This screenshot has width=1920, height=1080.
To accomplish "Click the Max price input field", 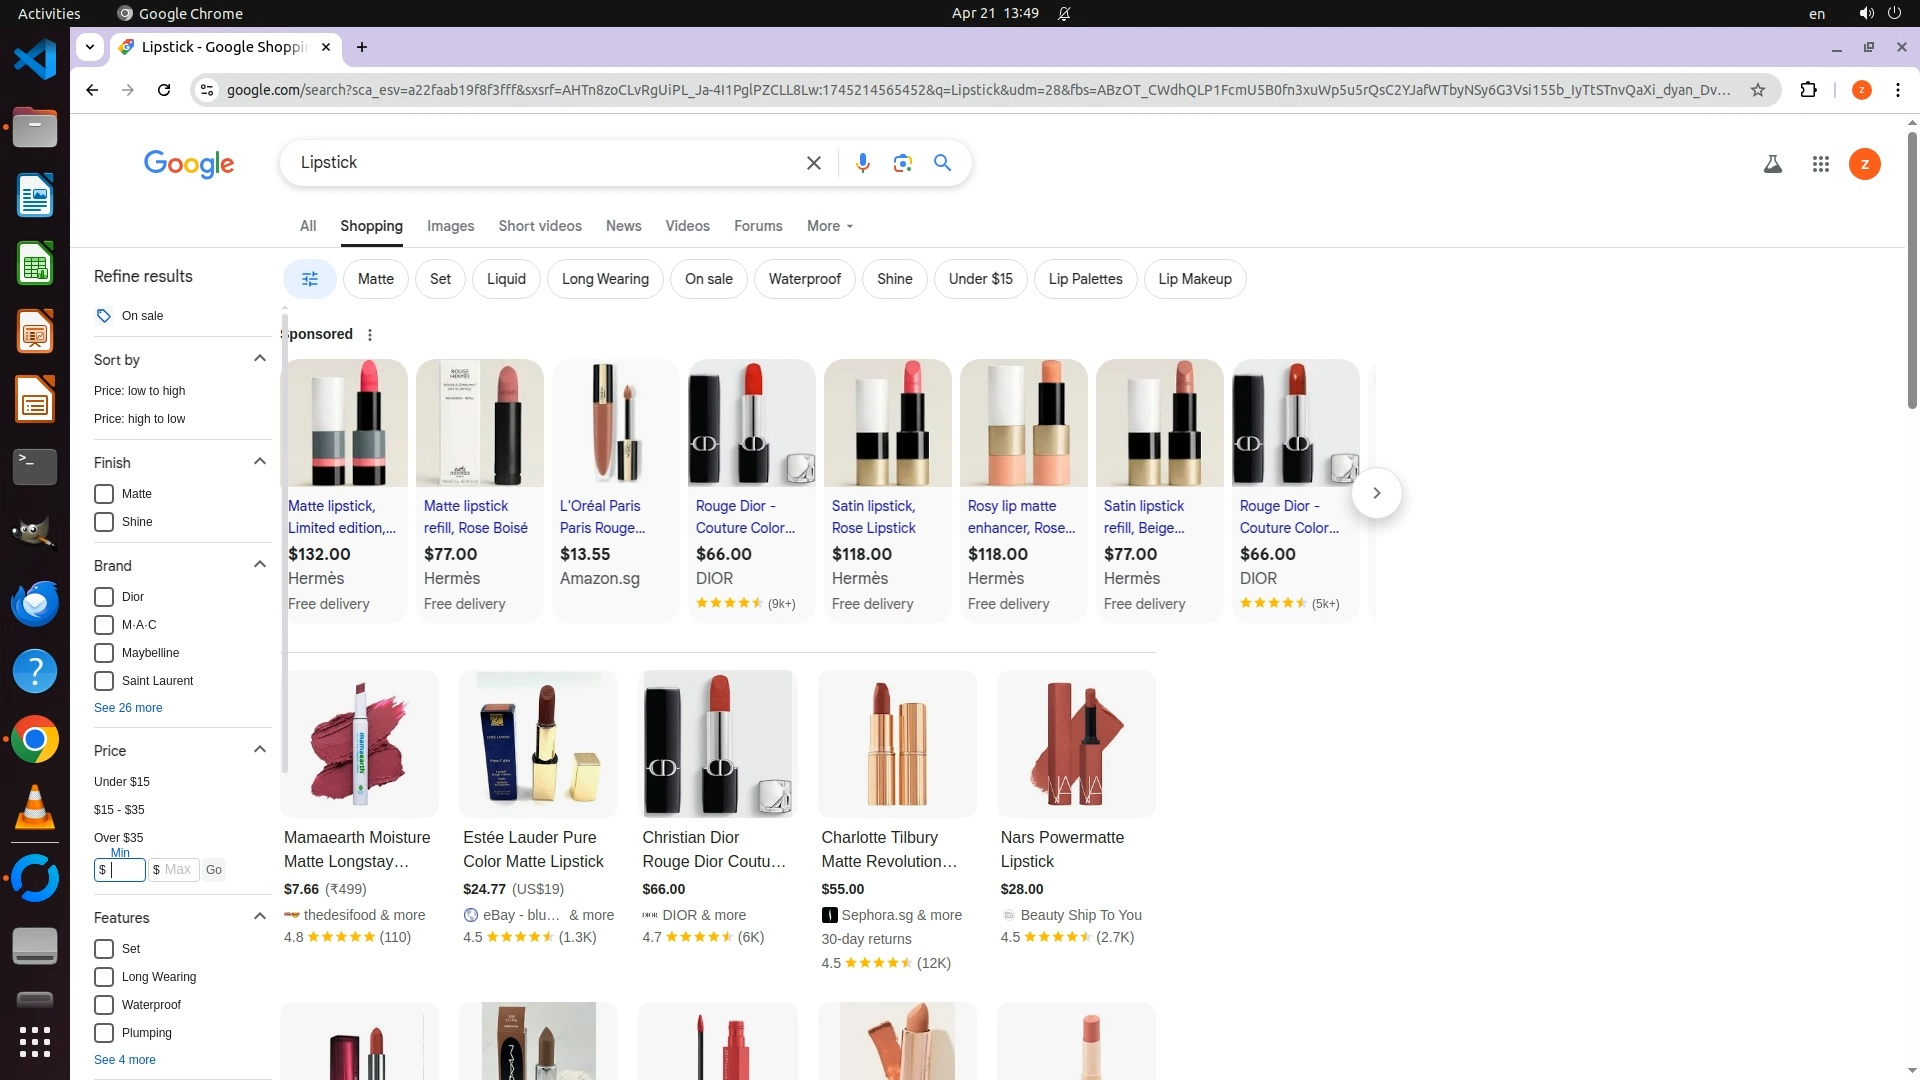I will 177,870.
